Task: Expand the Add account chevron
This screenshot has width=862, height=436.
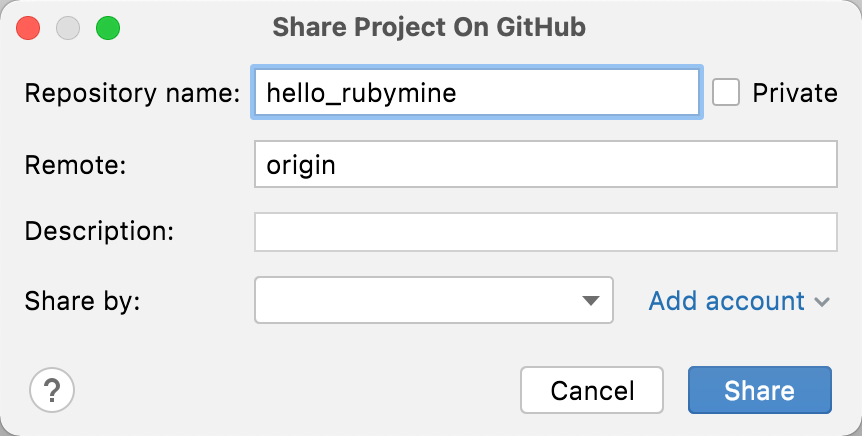Action: (x=822, y=301)
